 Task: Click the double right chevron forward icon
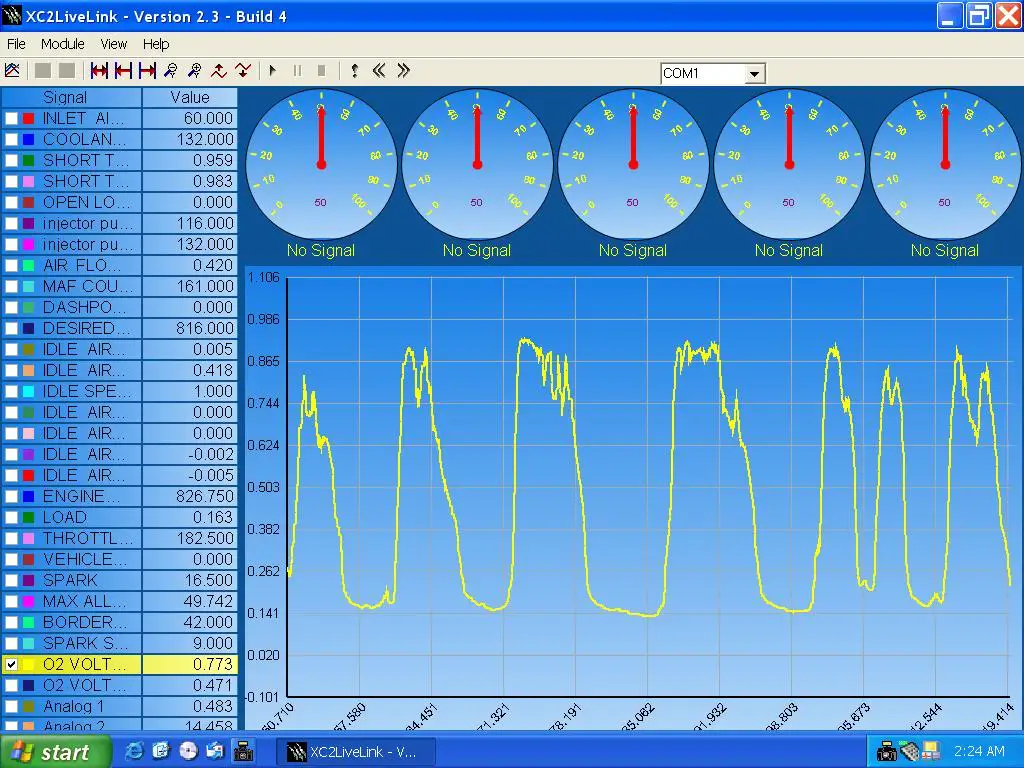tap(404, 71)
